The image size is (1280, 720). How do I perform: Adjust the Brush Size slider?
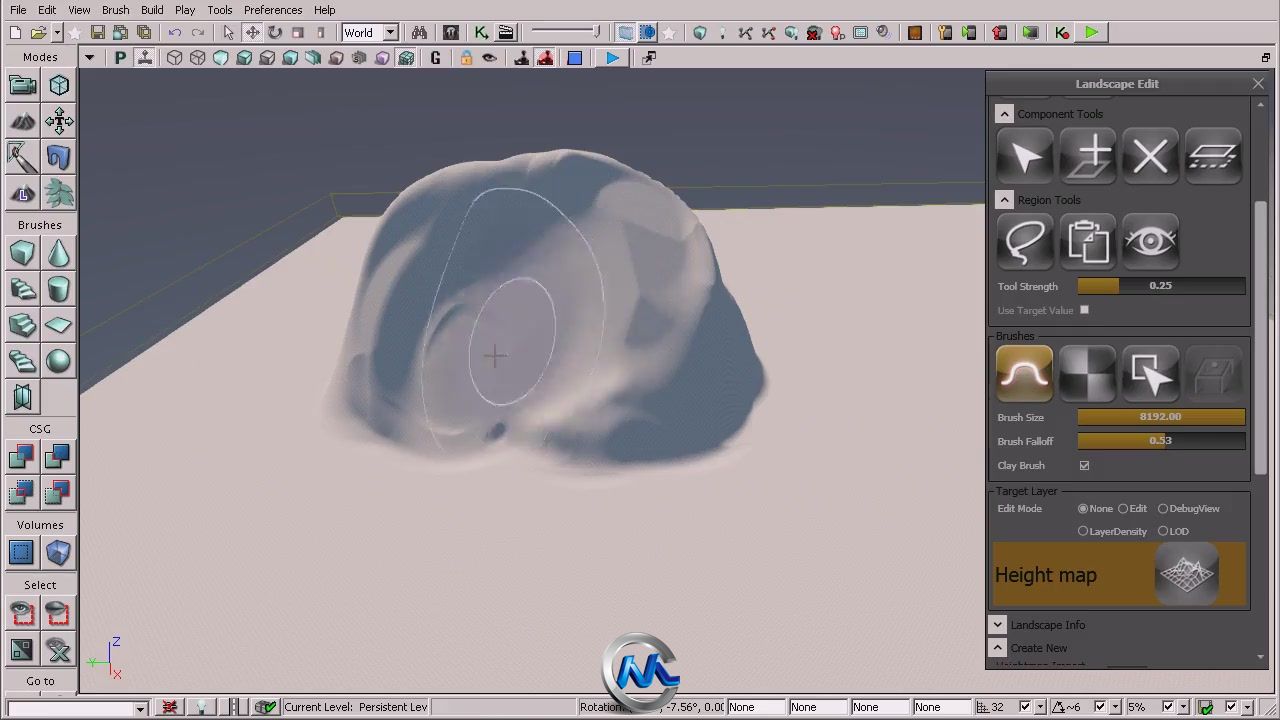click(1161, 417)
